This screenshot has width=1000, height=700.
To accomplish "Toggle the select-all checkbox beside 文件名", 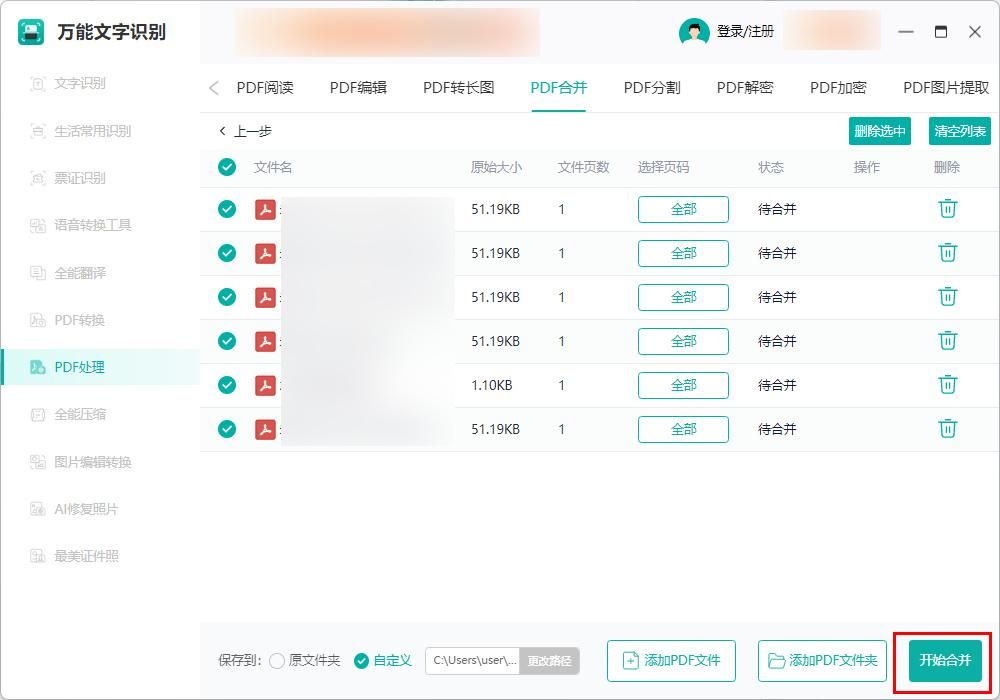I will click(x=227, y=168).
